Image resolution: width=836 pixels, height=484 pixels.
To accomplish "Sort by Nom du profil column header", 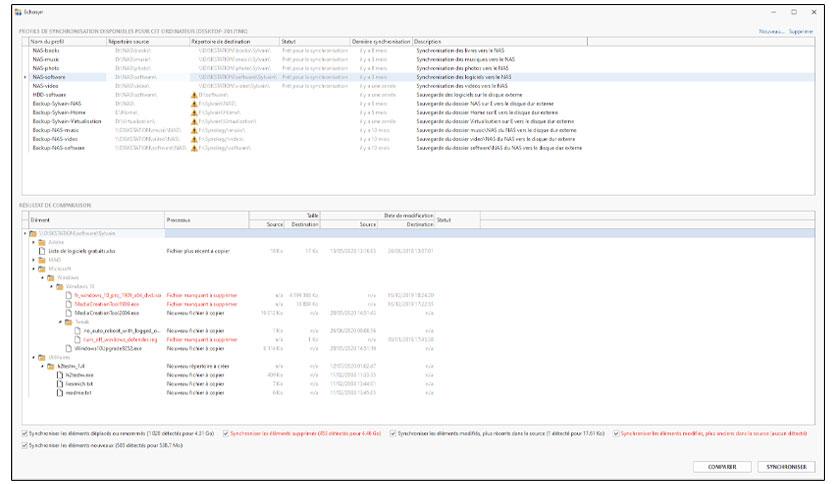I will pyautogui.click(x=68, y=42).
